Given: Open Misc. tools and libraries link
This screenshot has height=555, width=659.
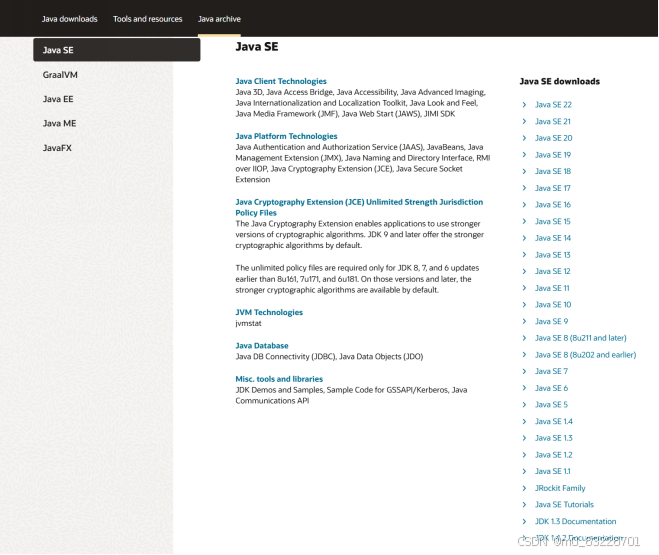Looking at the screenshot, I should point(279,379).
